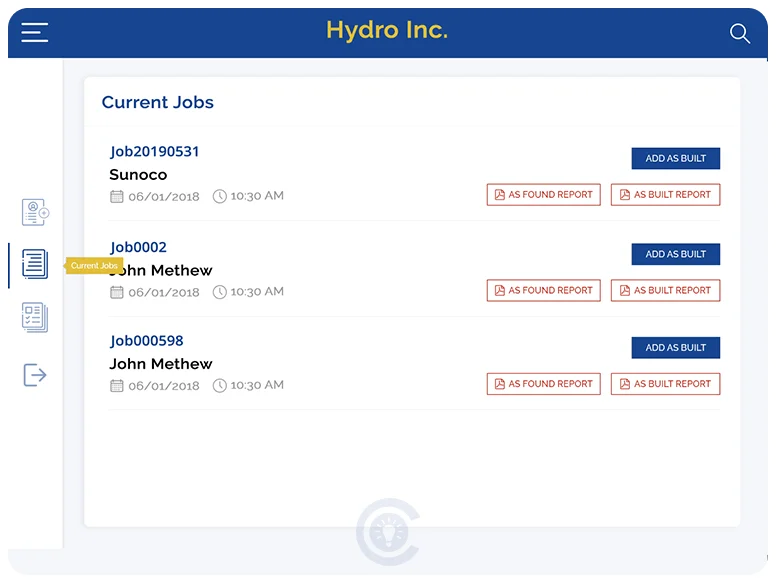Open the Job20190531 link

pos(154,152)
